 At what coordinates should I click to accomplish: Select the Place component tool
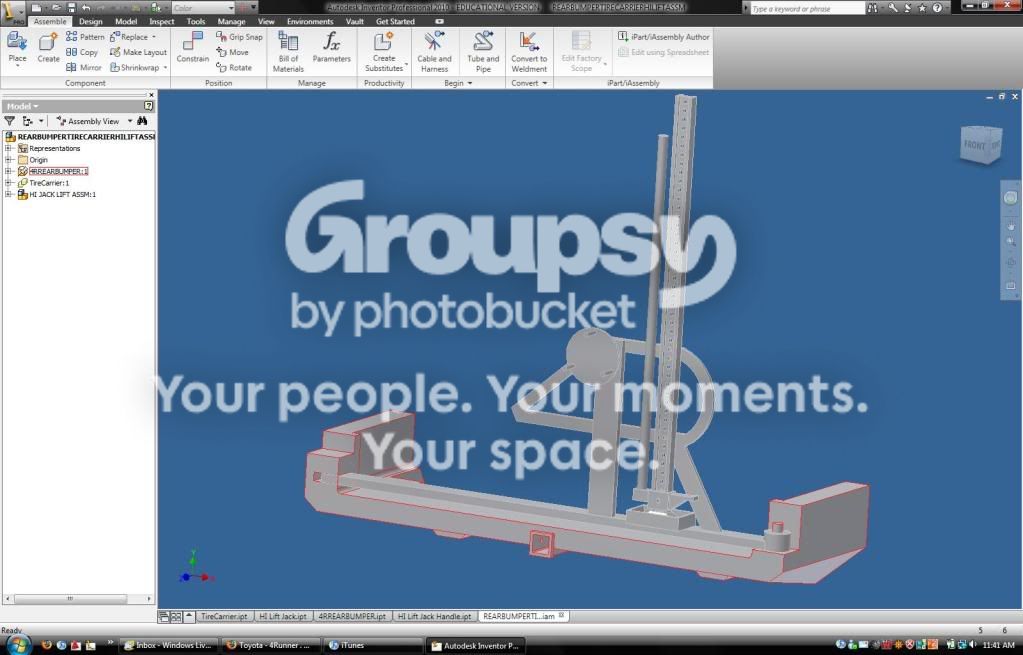pos(17,48)
